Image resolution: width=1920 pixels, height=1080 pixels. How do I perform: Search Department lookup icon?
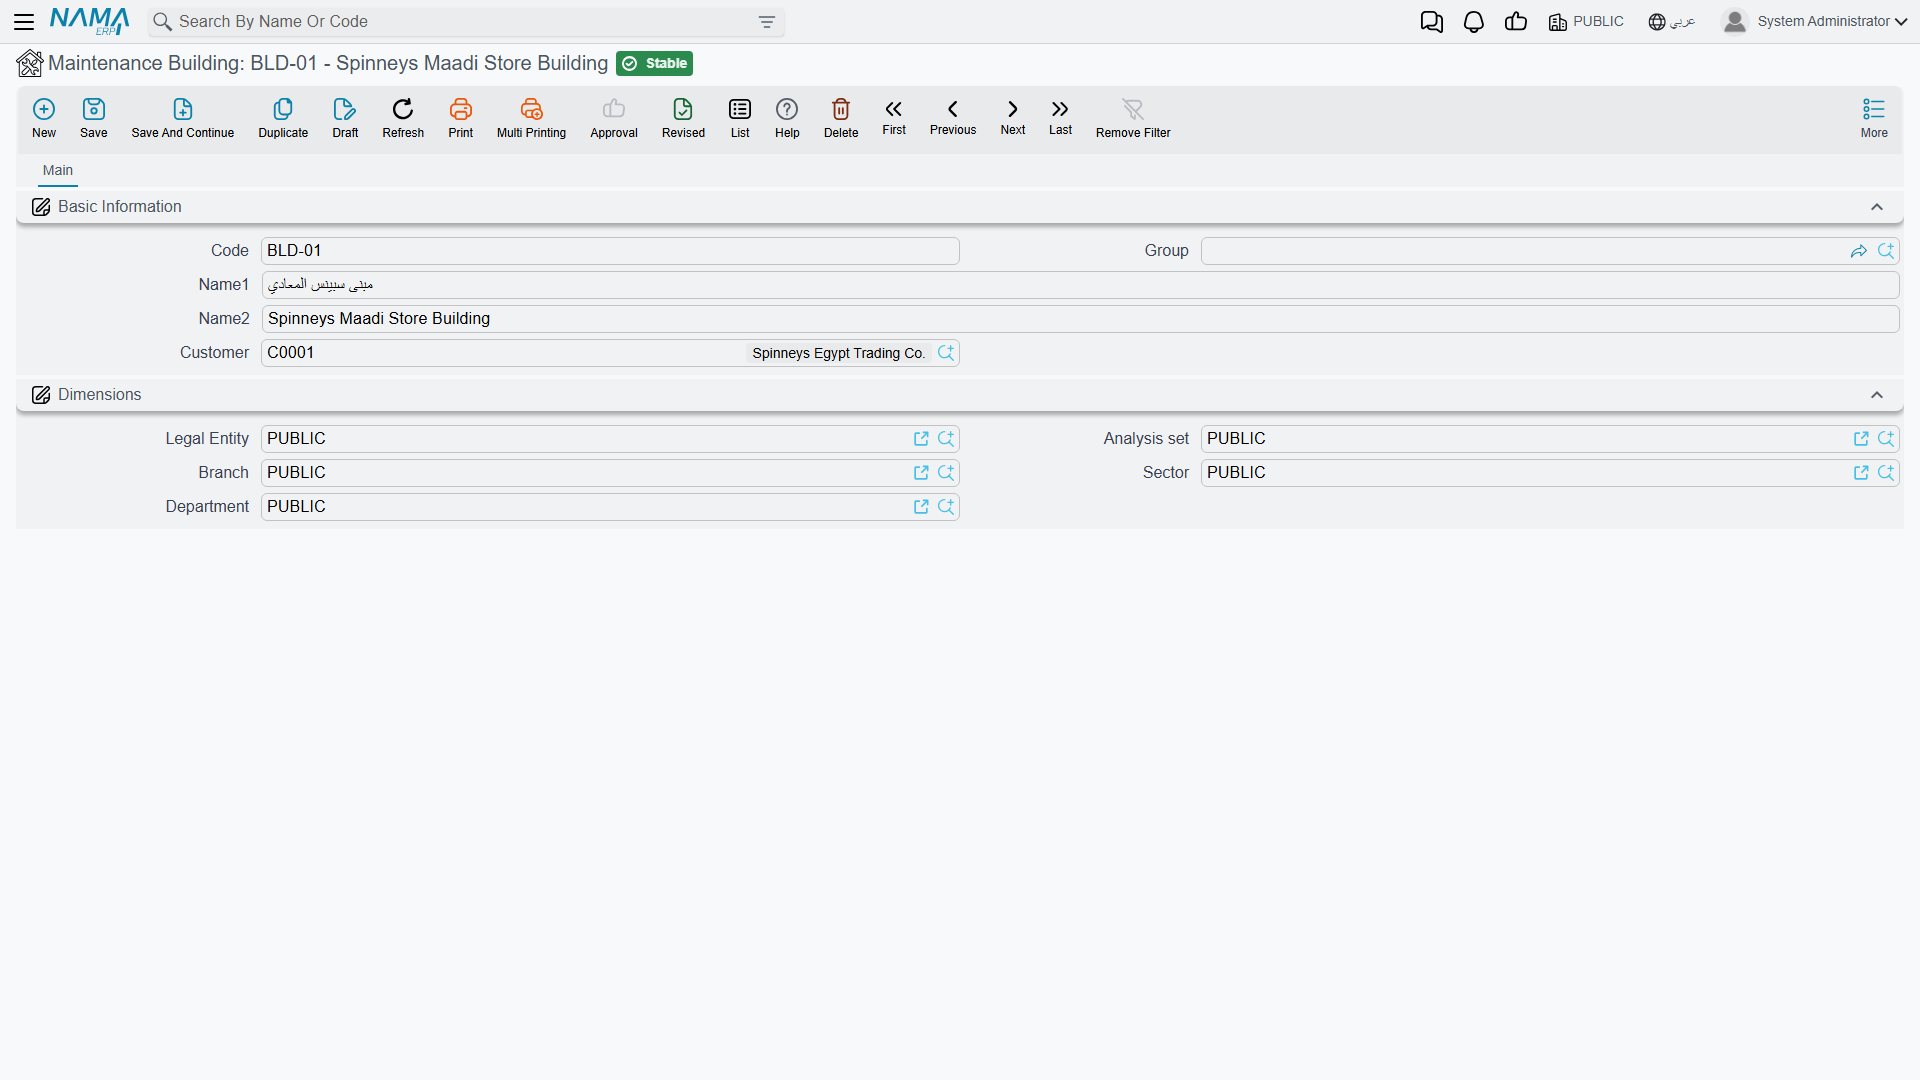coord(946,507)
